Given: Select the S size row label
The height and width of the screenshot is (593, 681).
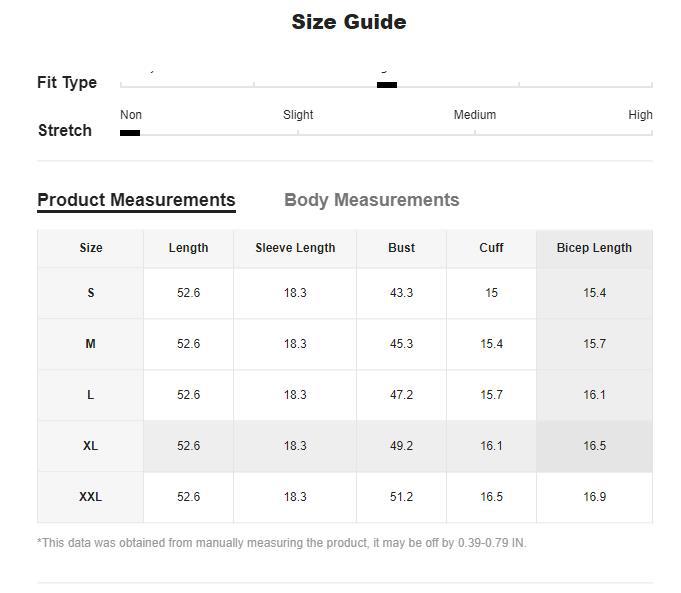Looking at the screenshot, I should 90,293.
